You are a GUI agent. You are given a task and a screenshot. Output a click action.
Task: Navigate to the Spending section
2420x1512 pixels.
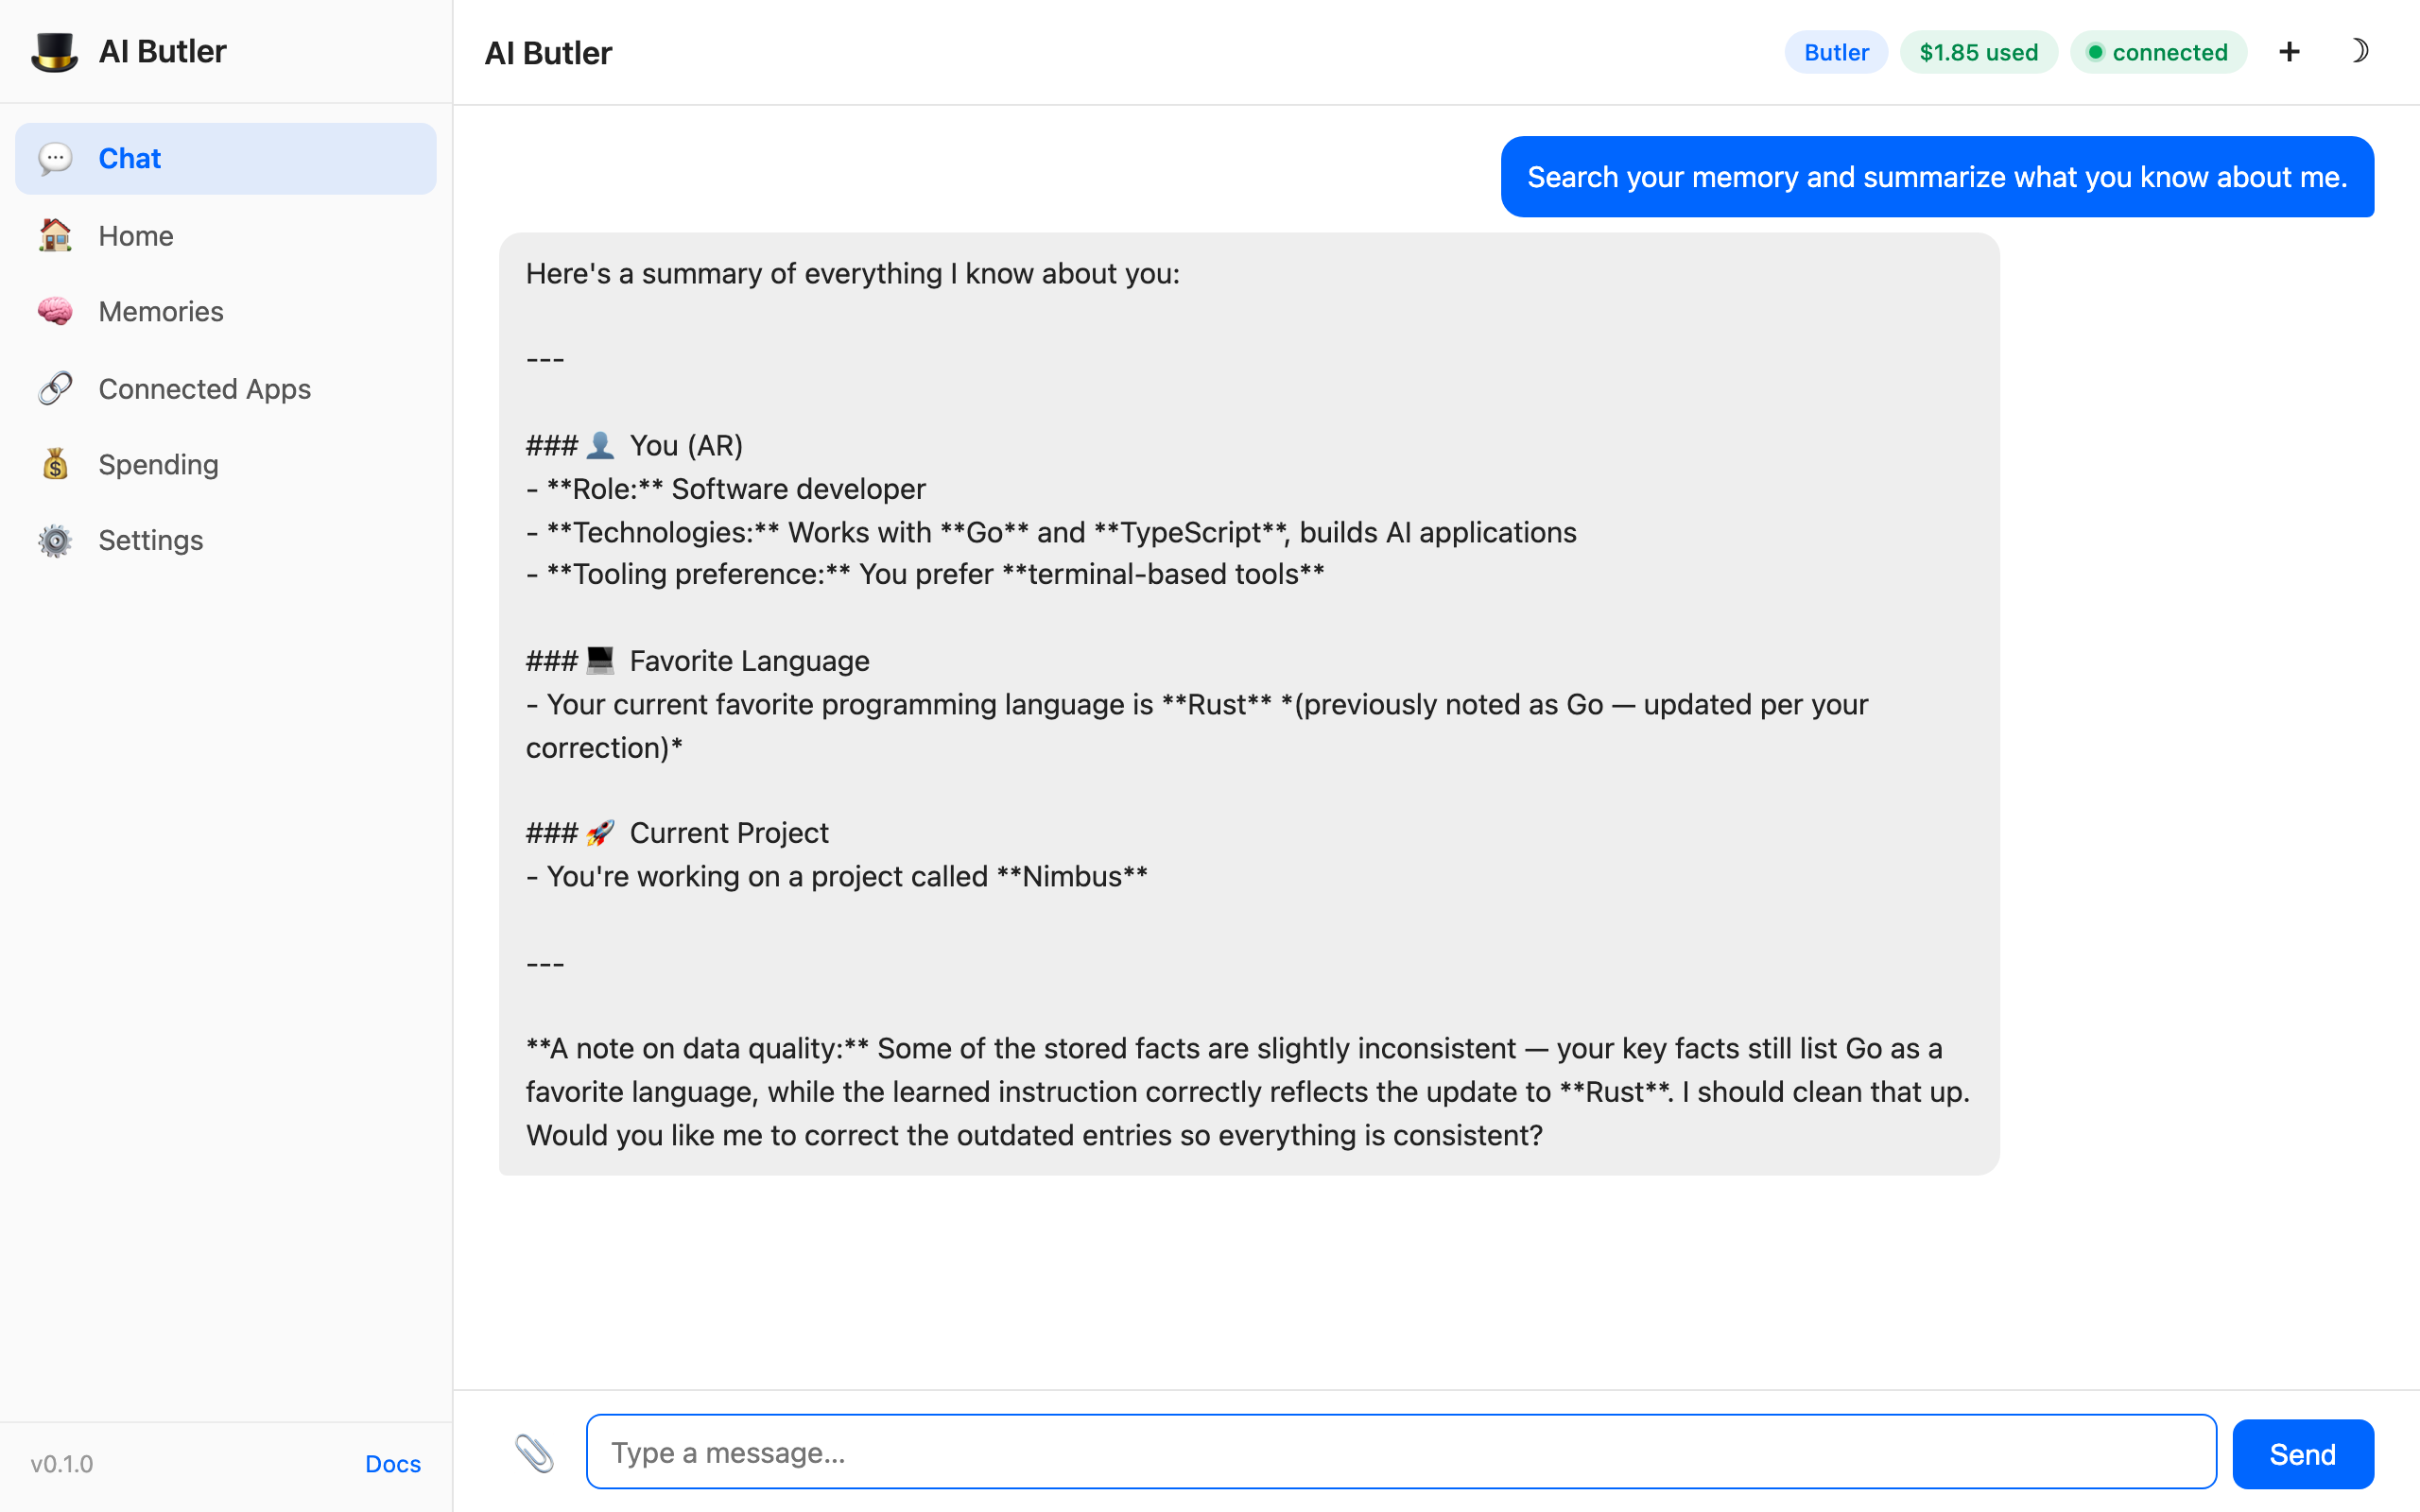pyautogui.click(x=157, y=464)
